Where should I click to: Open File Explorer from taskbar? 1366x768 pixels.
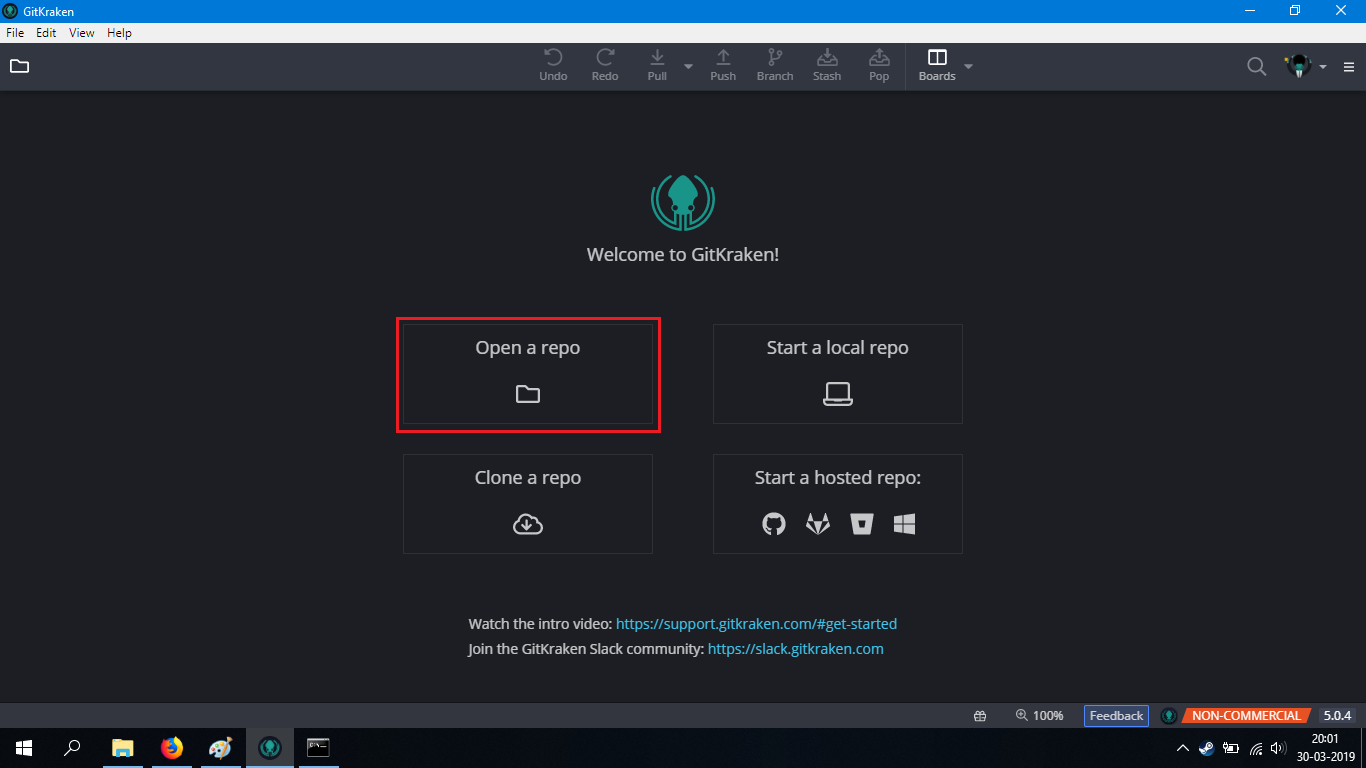[x=123, y=748]
